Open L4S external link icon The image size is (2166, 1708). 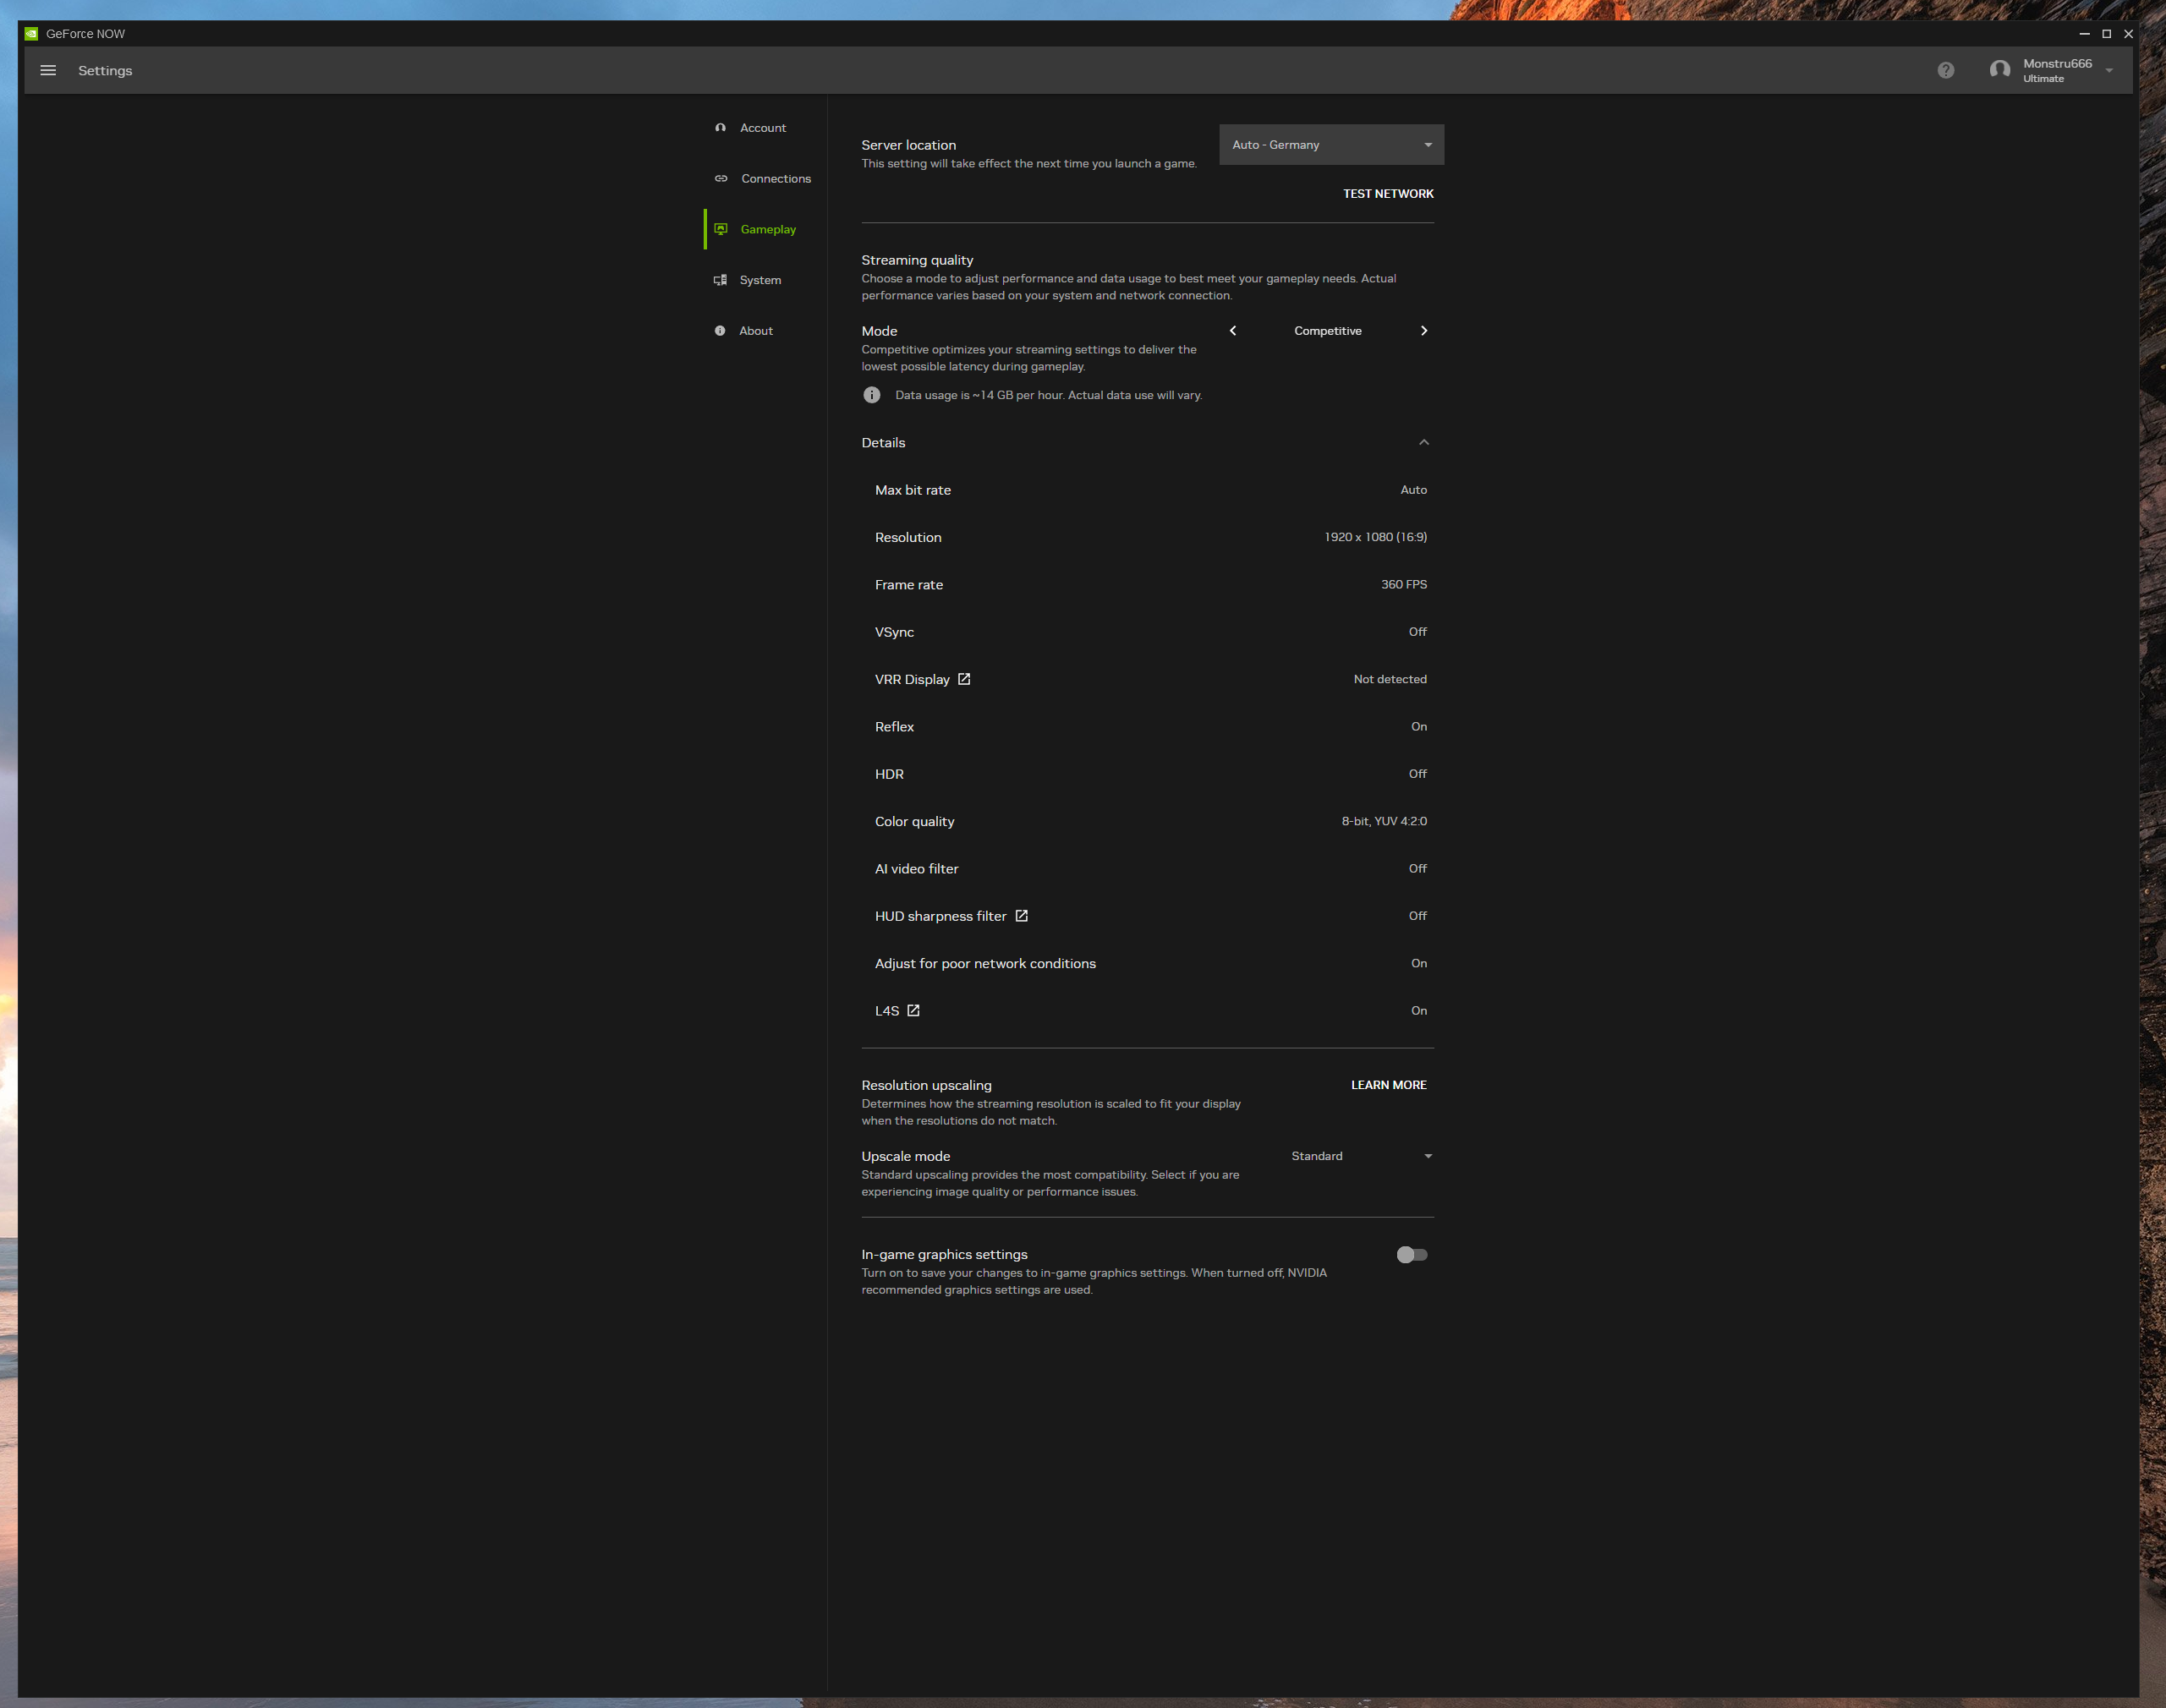(x=913, y=1011)
